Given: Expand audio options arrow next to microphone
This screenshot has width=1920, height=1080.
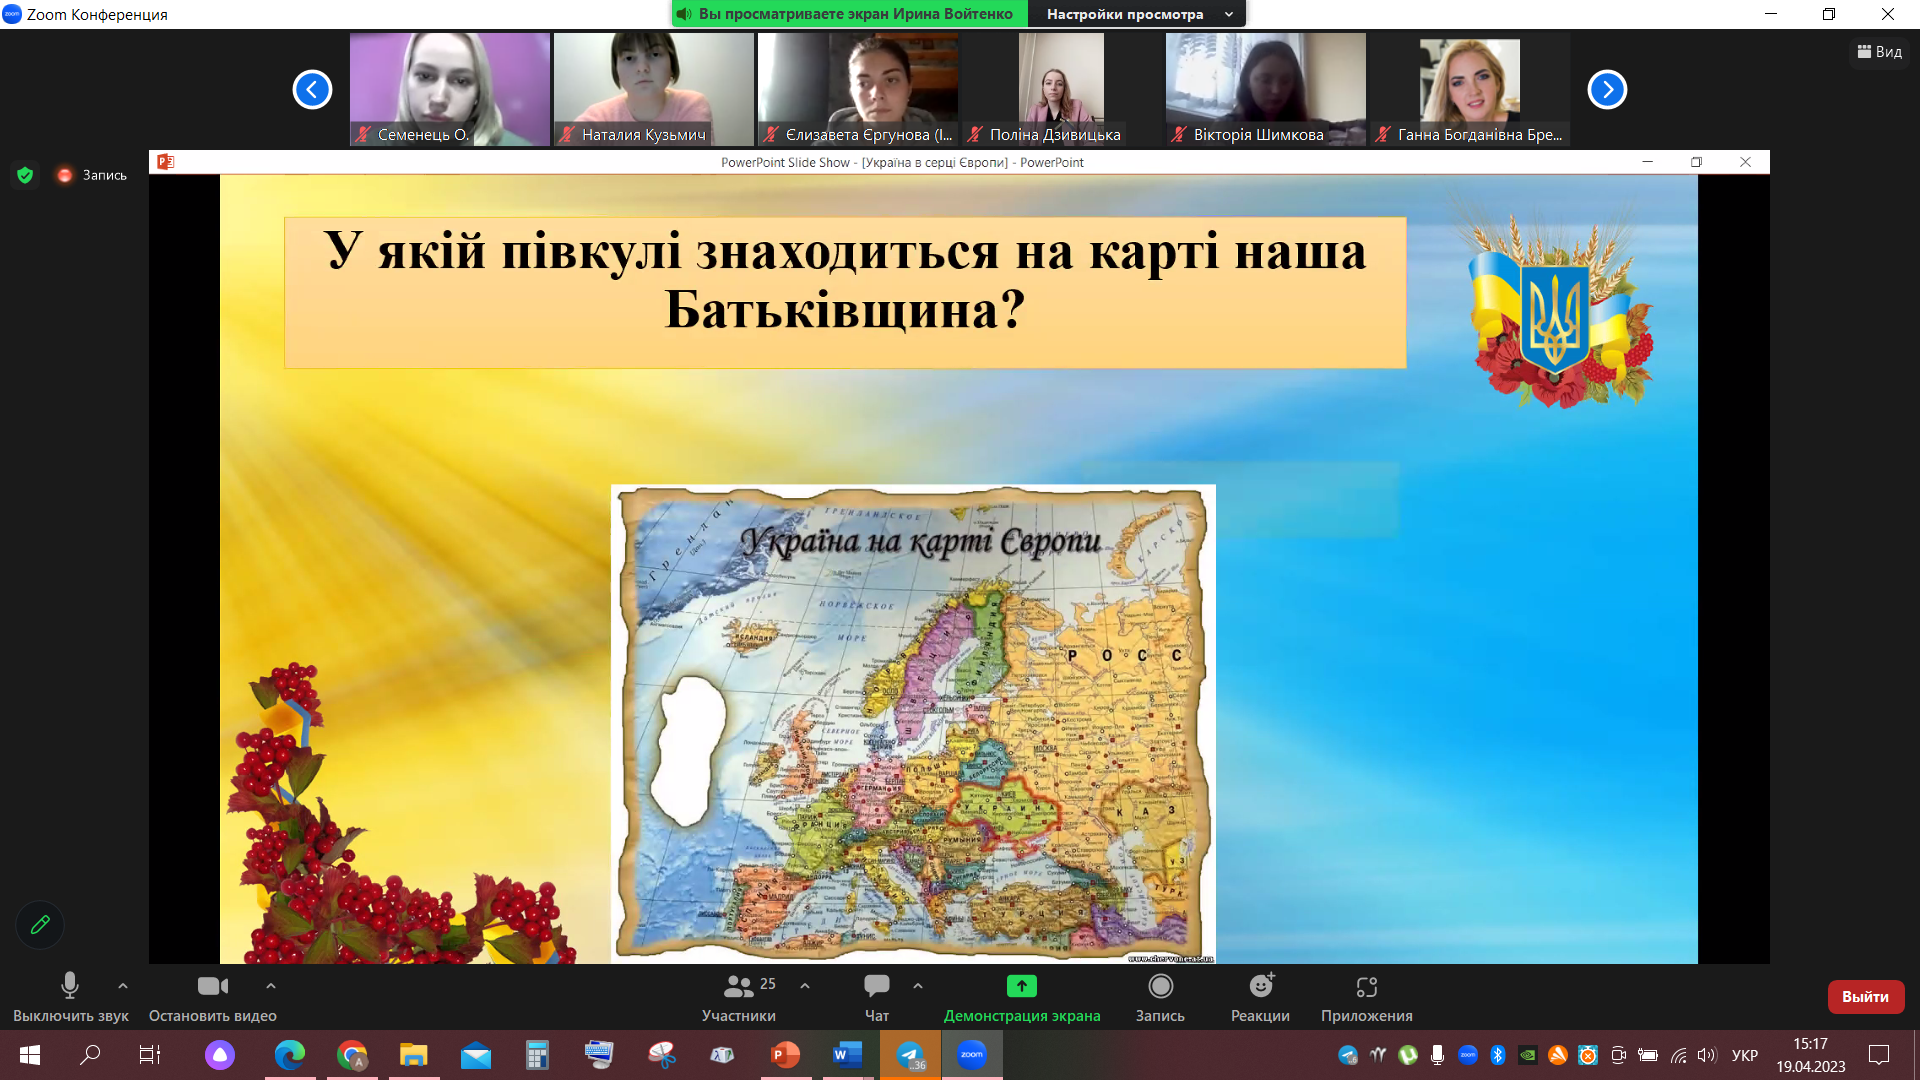Looking at the screenshot, I should pos(123,986).
